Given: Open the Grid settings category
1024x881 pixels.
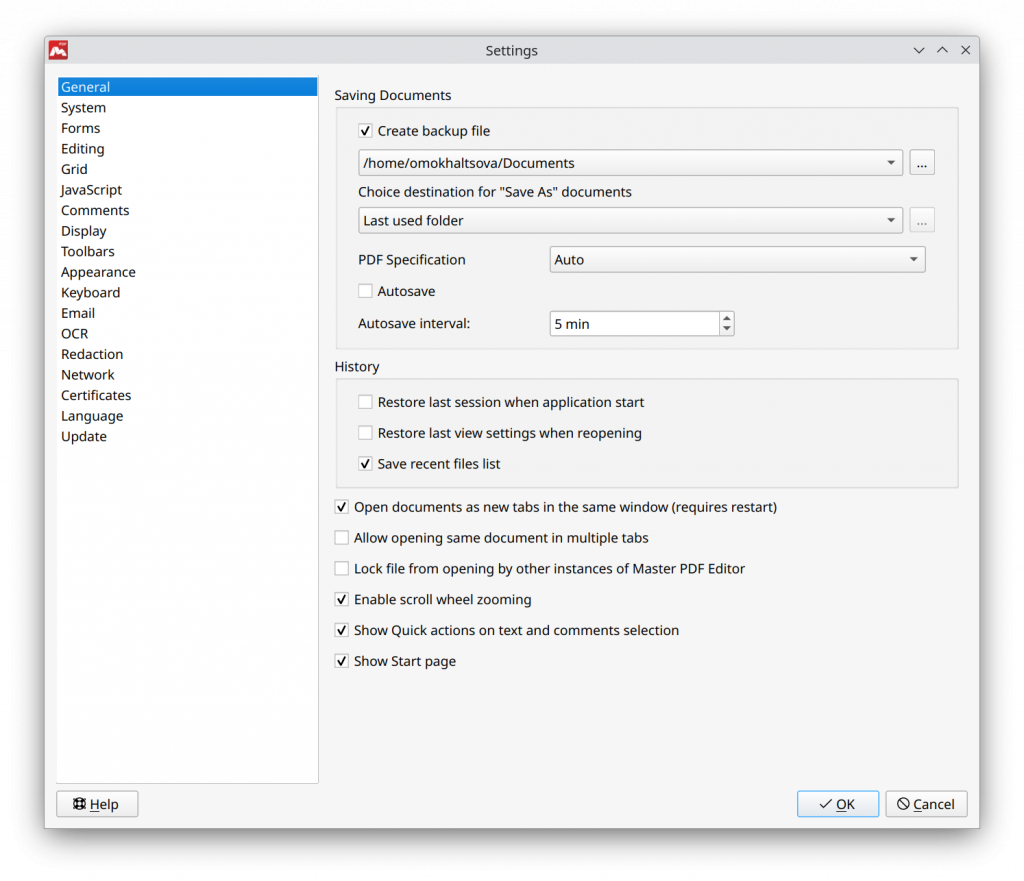Looking at the screenshot, I should pos(187,169).
